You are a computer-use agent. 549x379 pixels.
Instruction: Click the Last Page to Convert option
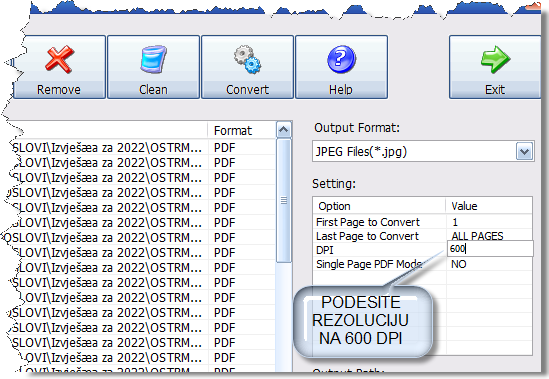[x=367, y=236]
